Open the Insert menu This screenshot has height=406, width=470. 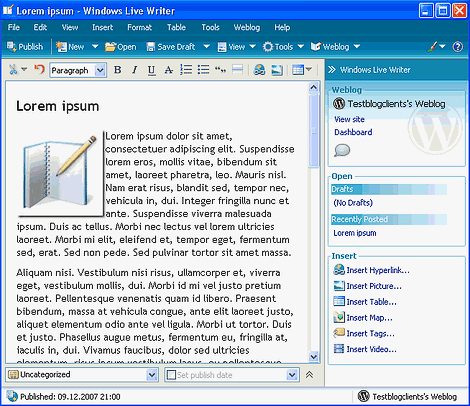pos(103,27)
